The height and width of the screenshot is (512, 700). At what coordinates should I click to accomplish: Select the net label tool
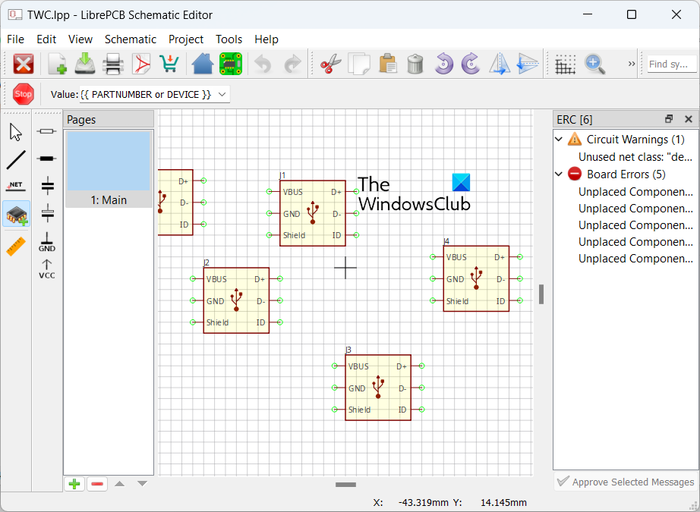tap(16, 186)
